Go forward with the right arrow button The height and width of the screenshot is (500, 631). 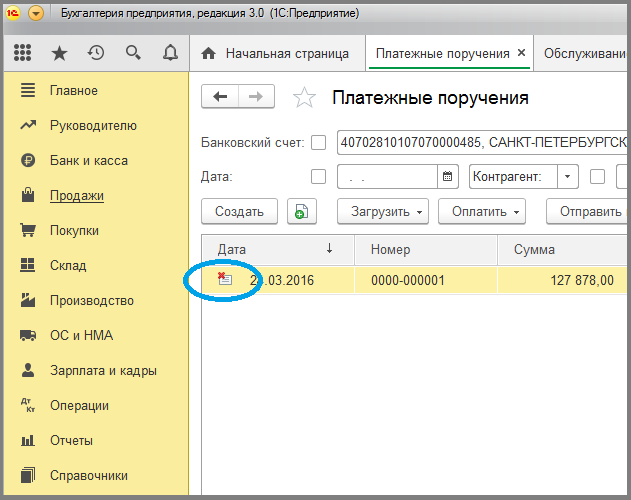[x=256, y=97]
